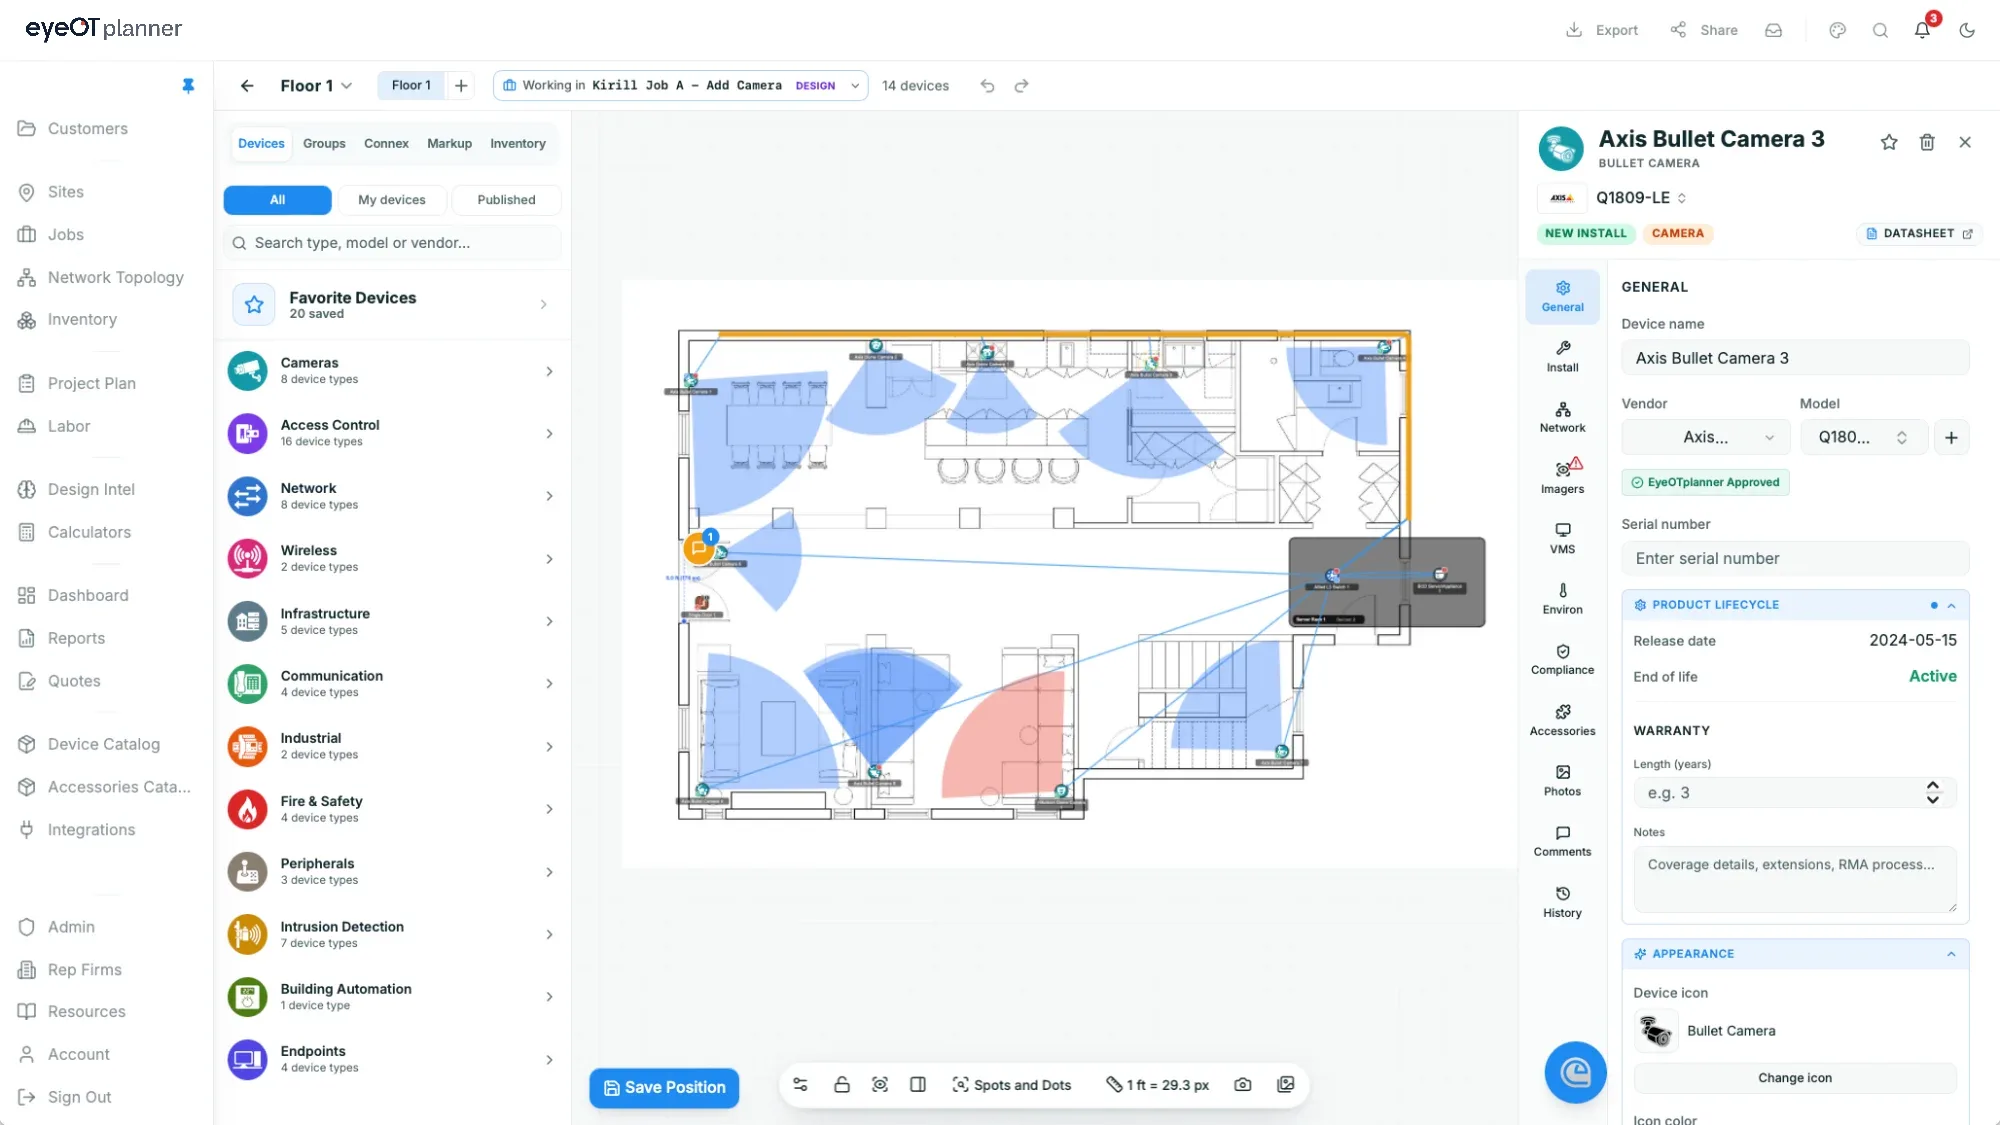Viewport: 2000px width, 1125px height.
Task: Favorite the Axis Bullet Camera 3 star
Action: coord(1889,142)
